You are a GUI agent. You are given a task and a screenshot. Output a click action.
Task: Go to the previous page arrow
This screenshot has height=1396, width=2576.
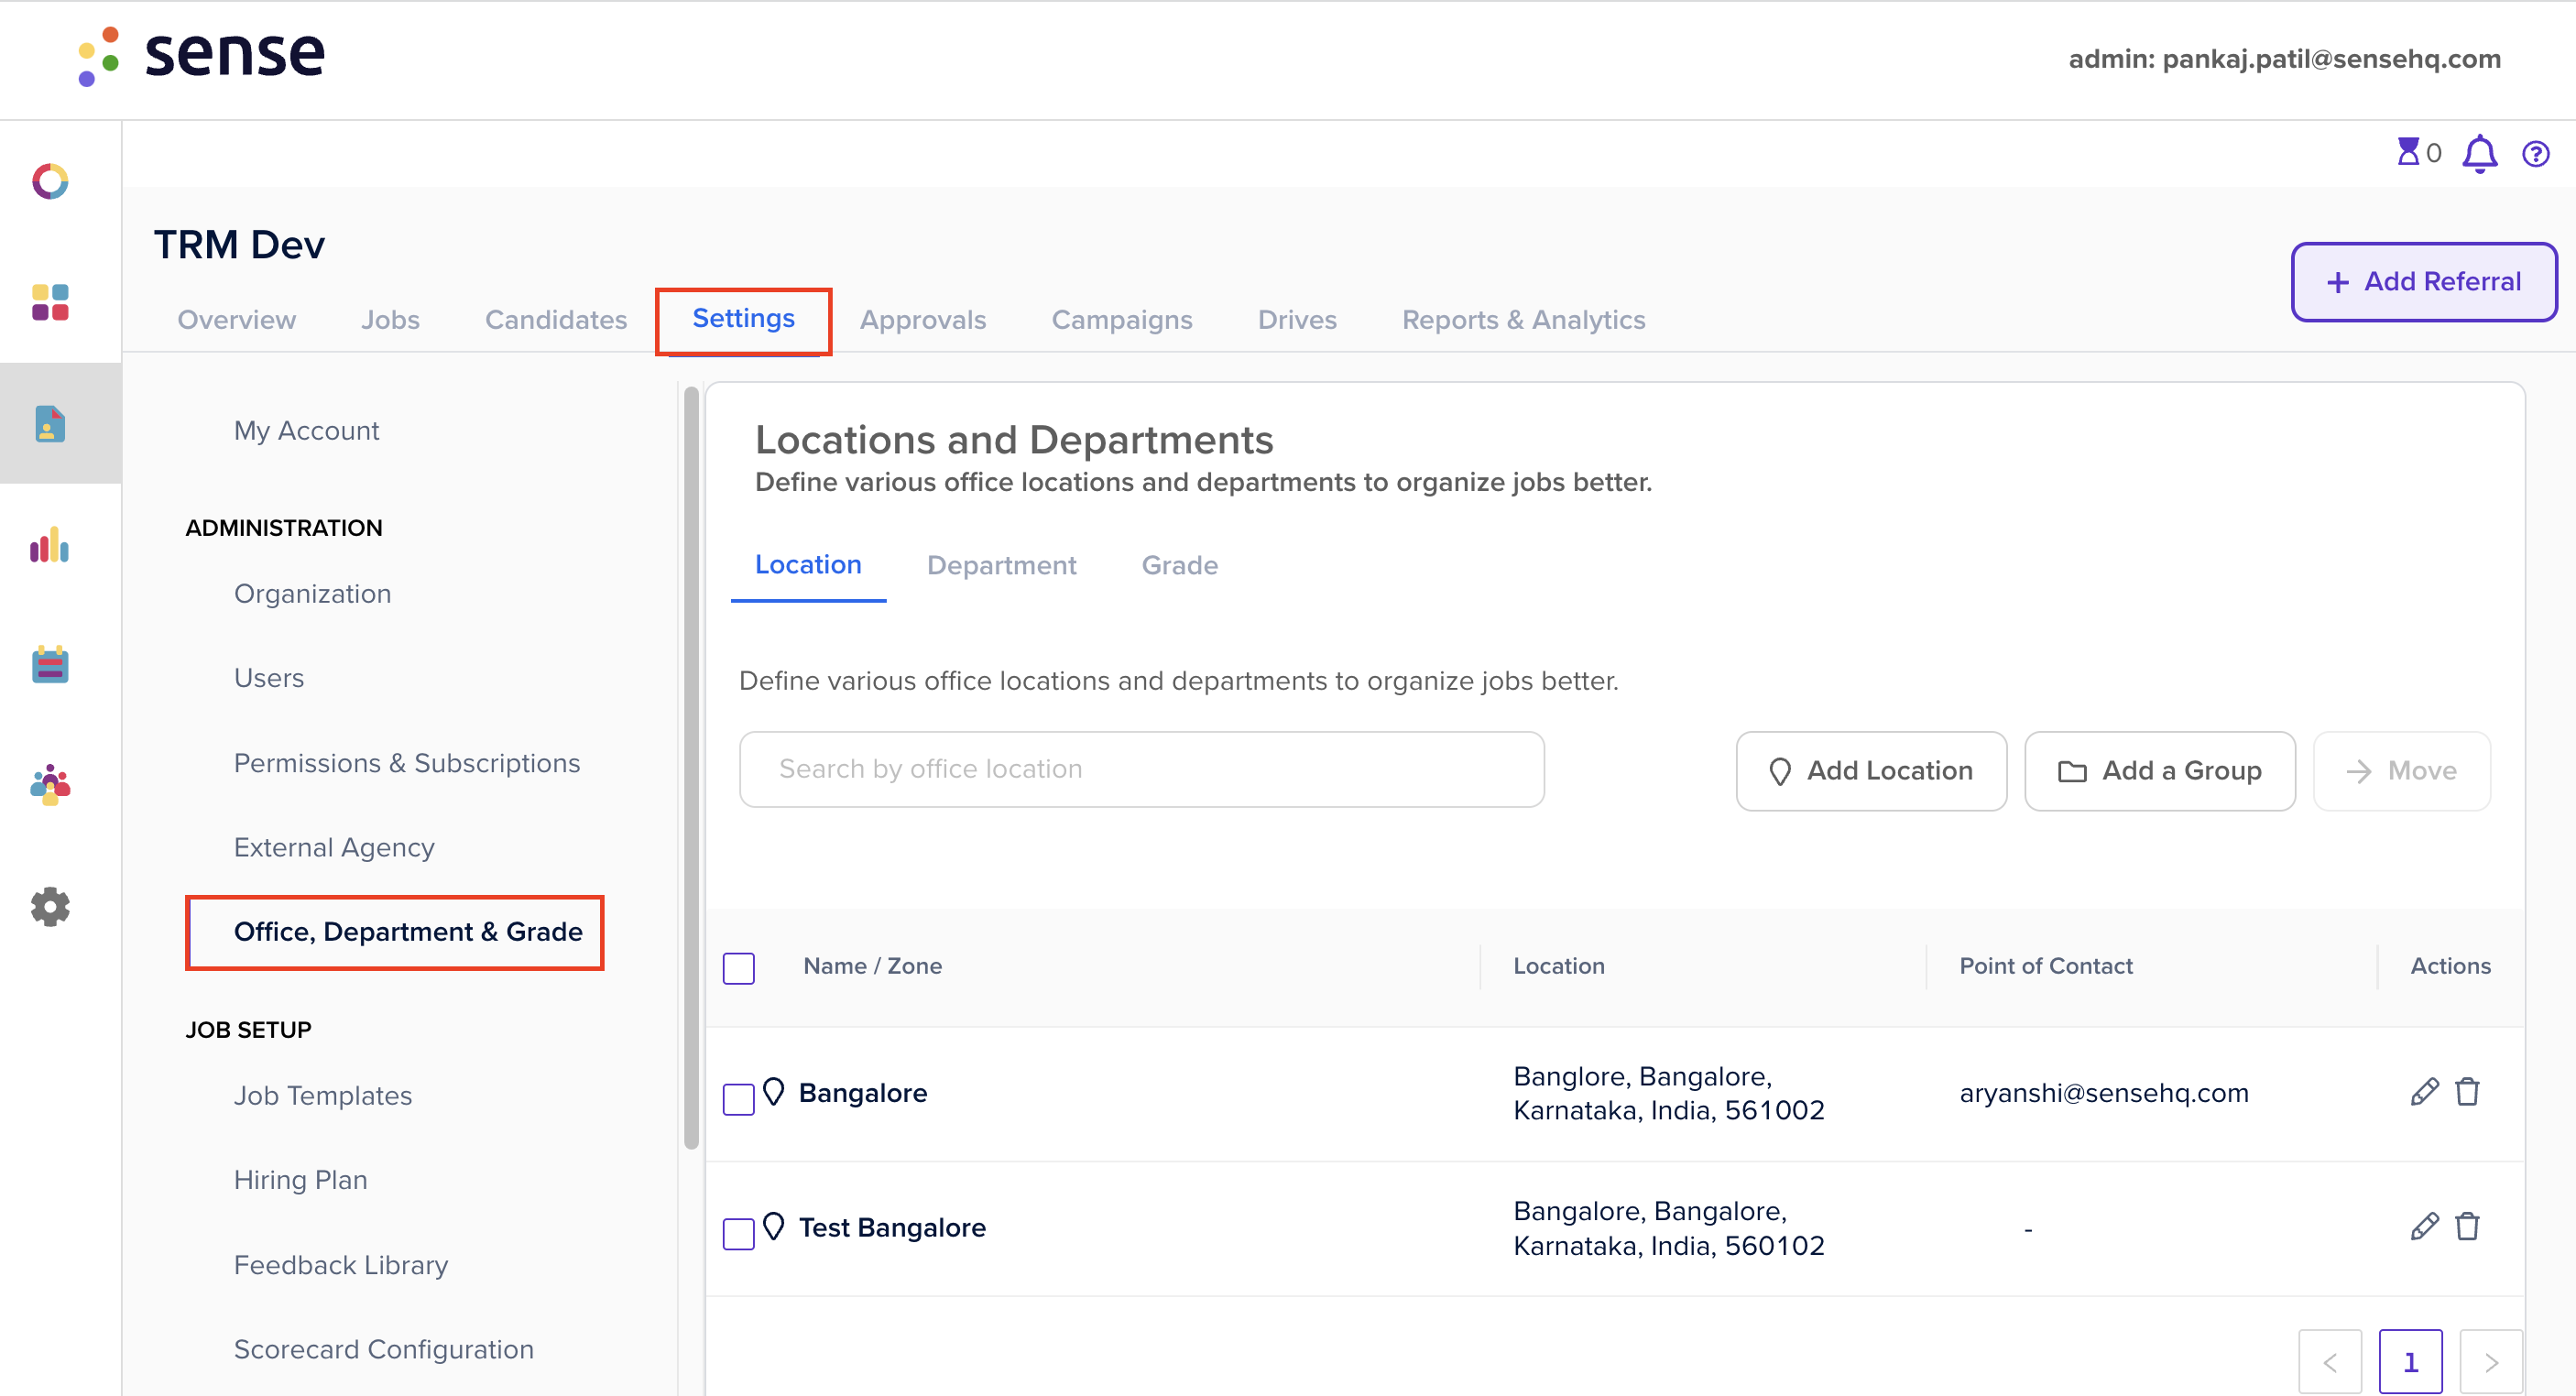2330,1362
